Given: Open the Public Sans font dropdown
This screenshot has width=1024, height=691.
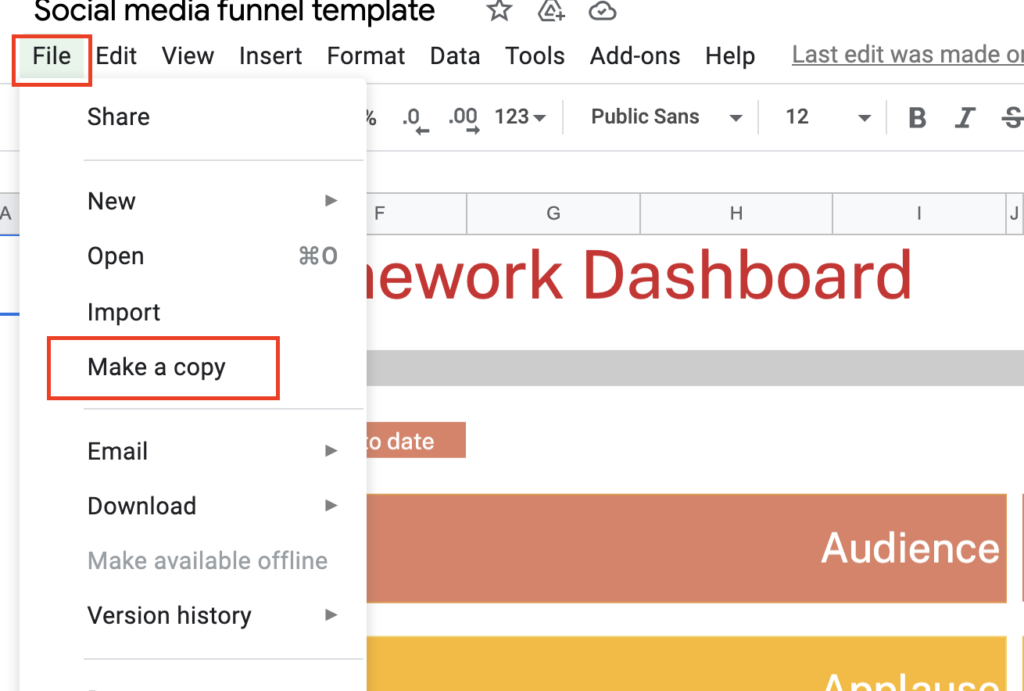Looking at the screenshot, I should (666, 117).
